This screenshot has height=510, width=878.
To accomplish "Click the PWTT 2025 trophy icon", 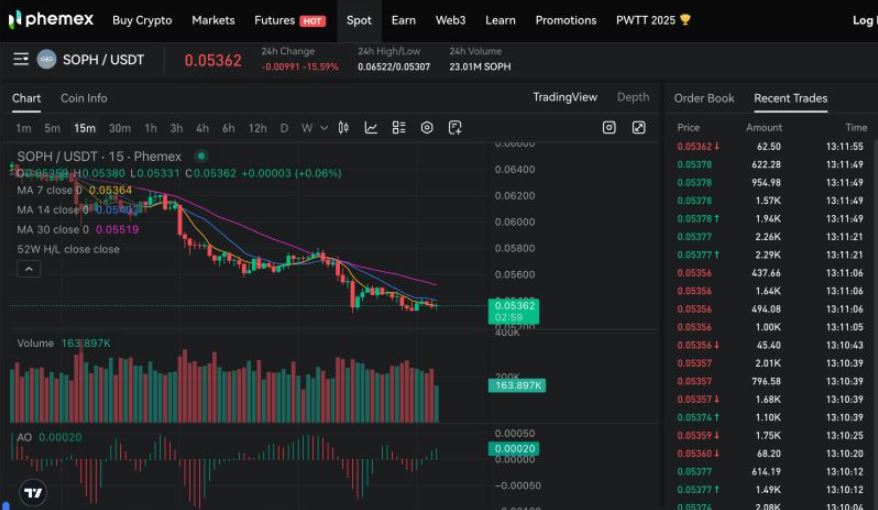I will click(x=685, y=20).
